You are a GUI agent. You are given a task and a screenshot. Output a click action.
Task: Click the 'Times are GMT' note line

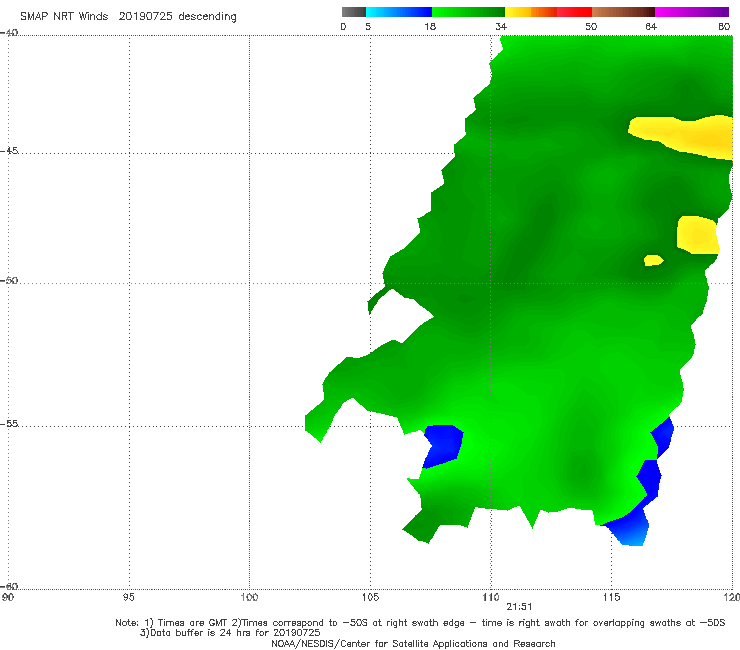click(x=420, y=623)
